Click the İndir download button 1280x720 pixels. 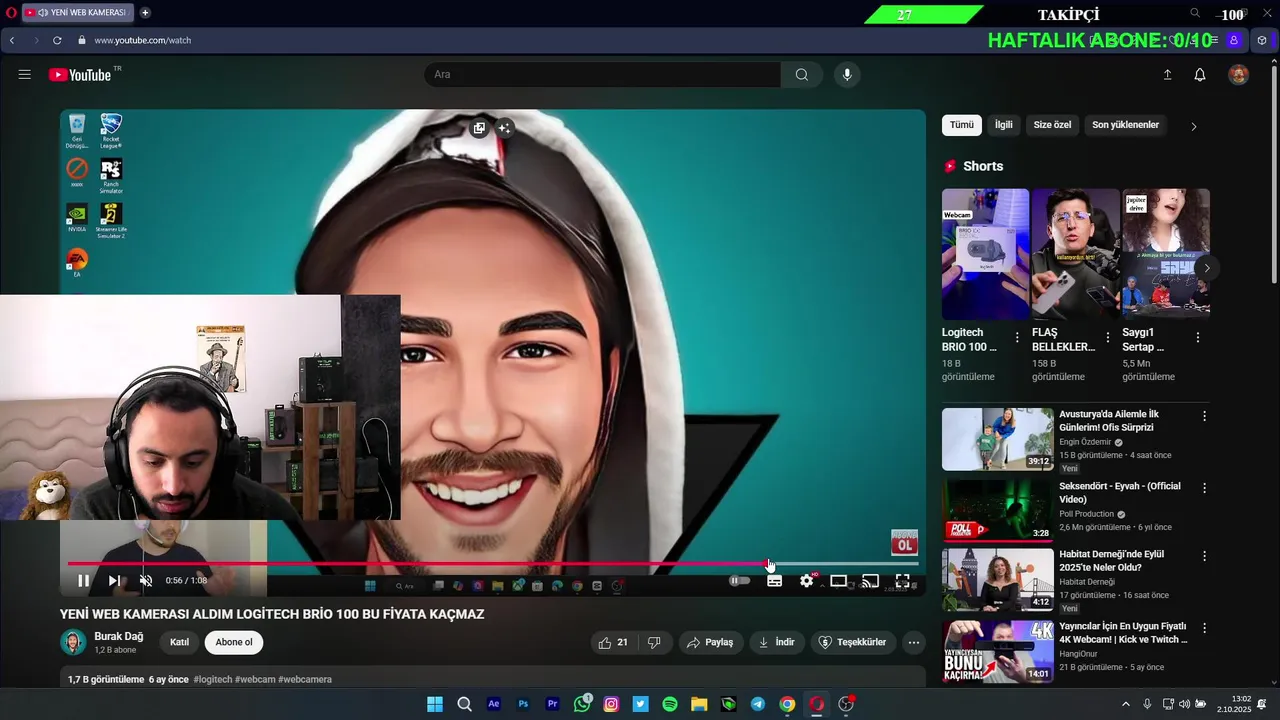[777, 642]
